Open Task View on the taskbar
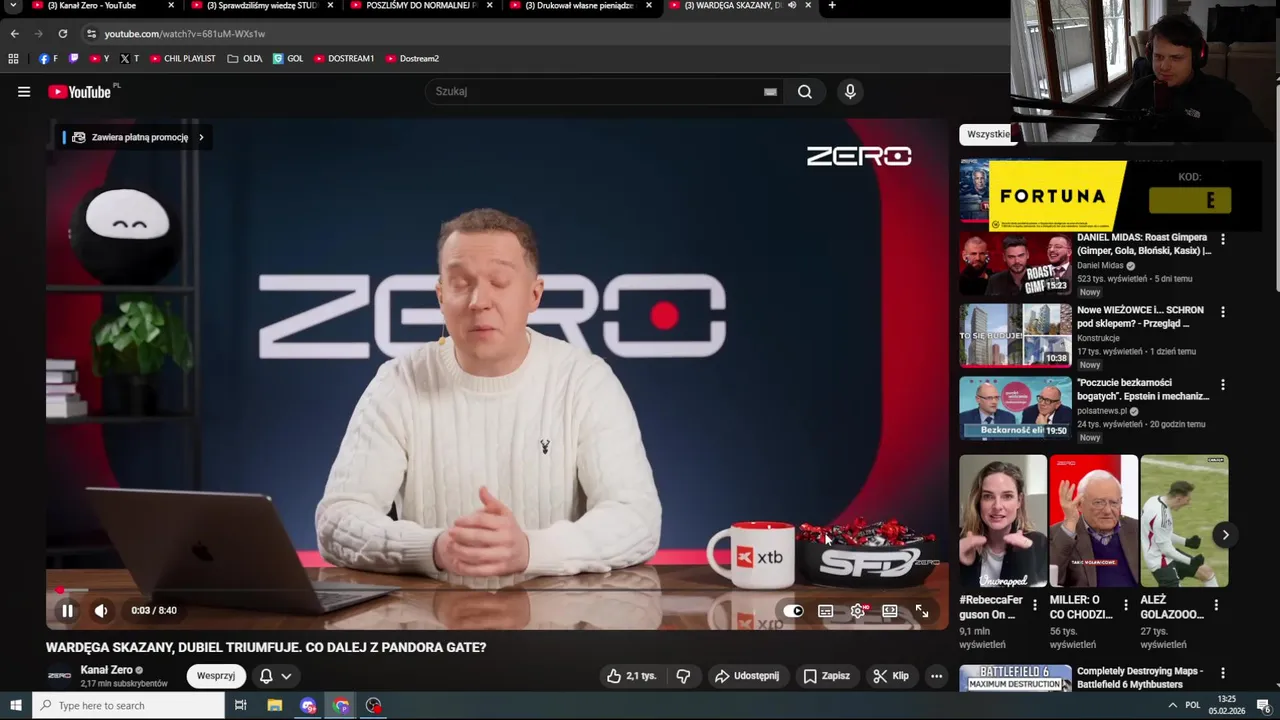Screen dimensions: 1280x720 coord(241,706)
